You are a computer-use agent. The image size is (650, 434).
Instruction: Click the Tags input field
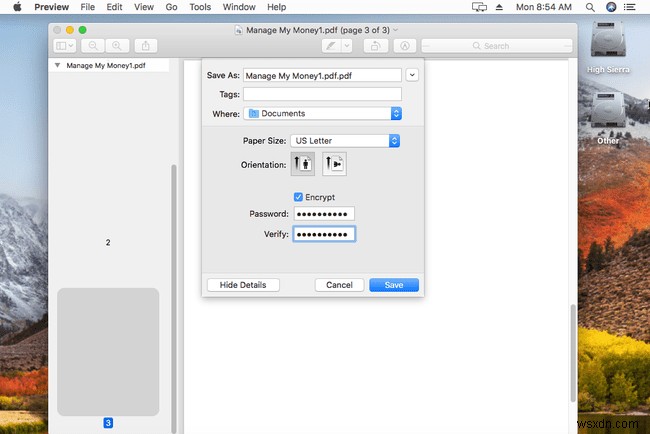pyautogui.click(x=322, y=94)
